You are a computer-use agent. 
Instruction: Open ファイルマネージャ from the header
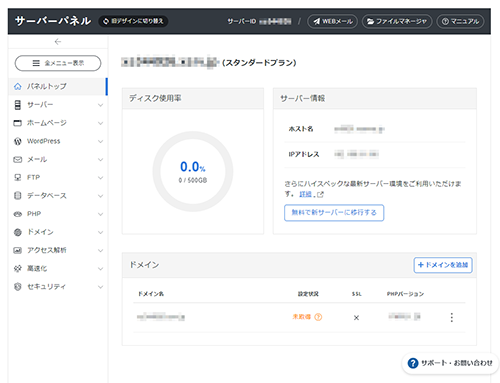397,21
